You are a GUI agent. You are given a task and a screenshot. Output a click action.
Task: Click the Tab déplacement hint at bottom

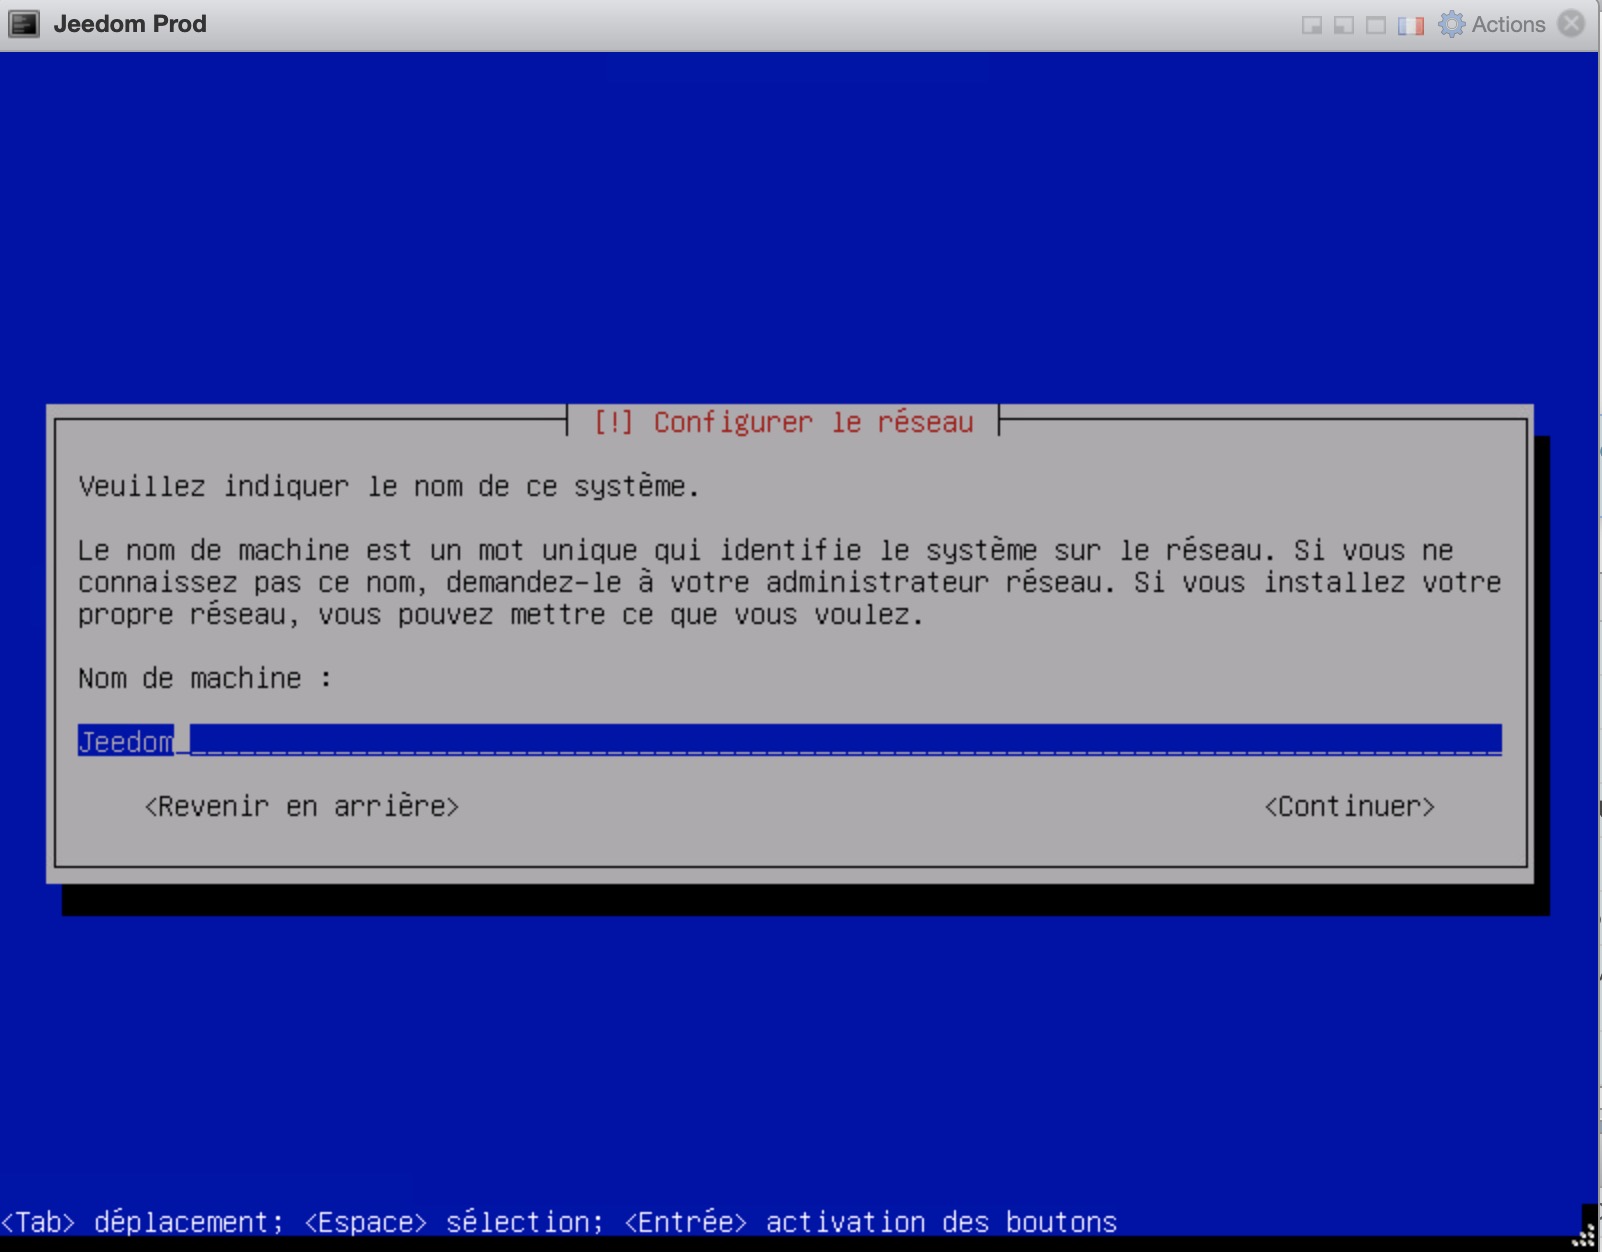[142, 1222]
